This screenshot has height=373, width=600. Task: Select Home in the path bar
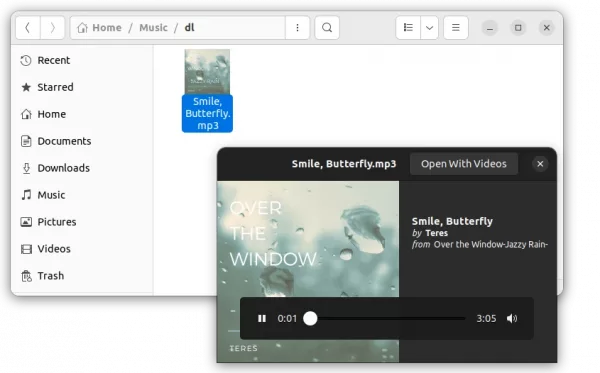pyautogui.click(x=99, y=28)
